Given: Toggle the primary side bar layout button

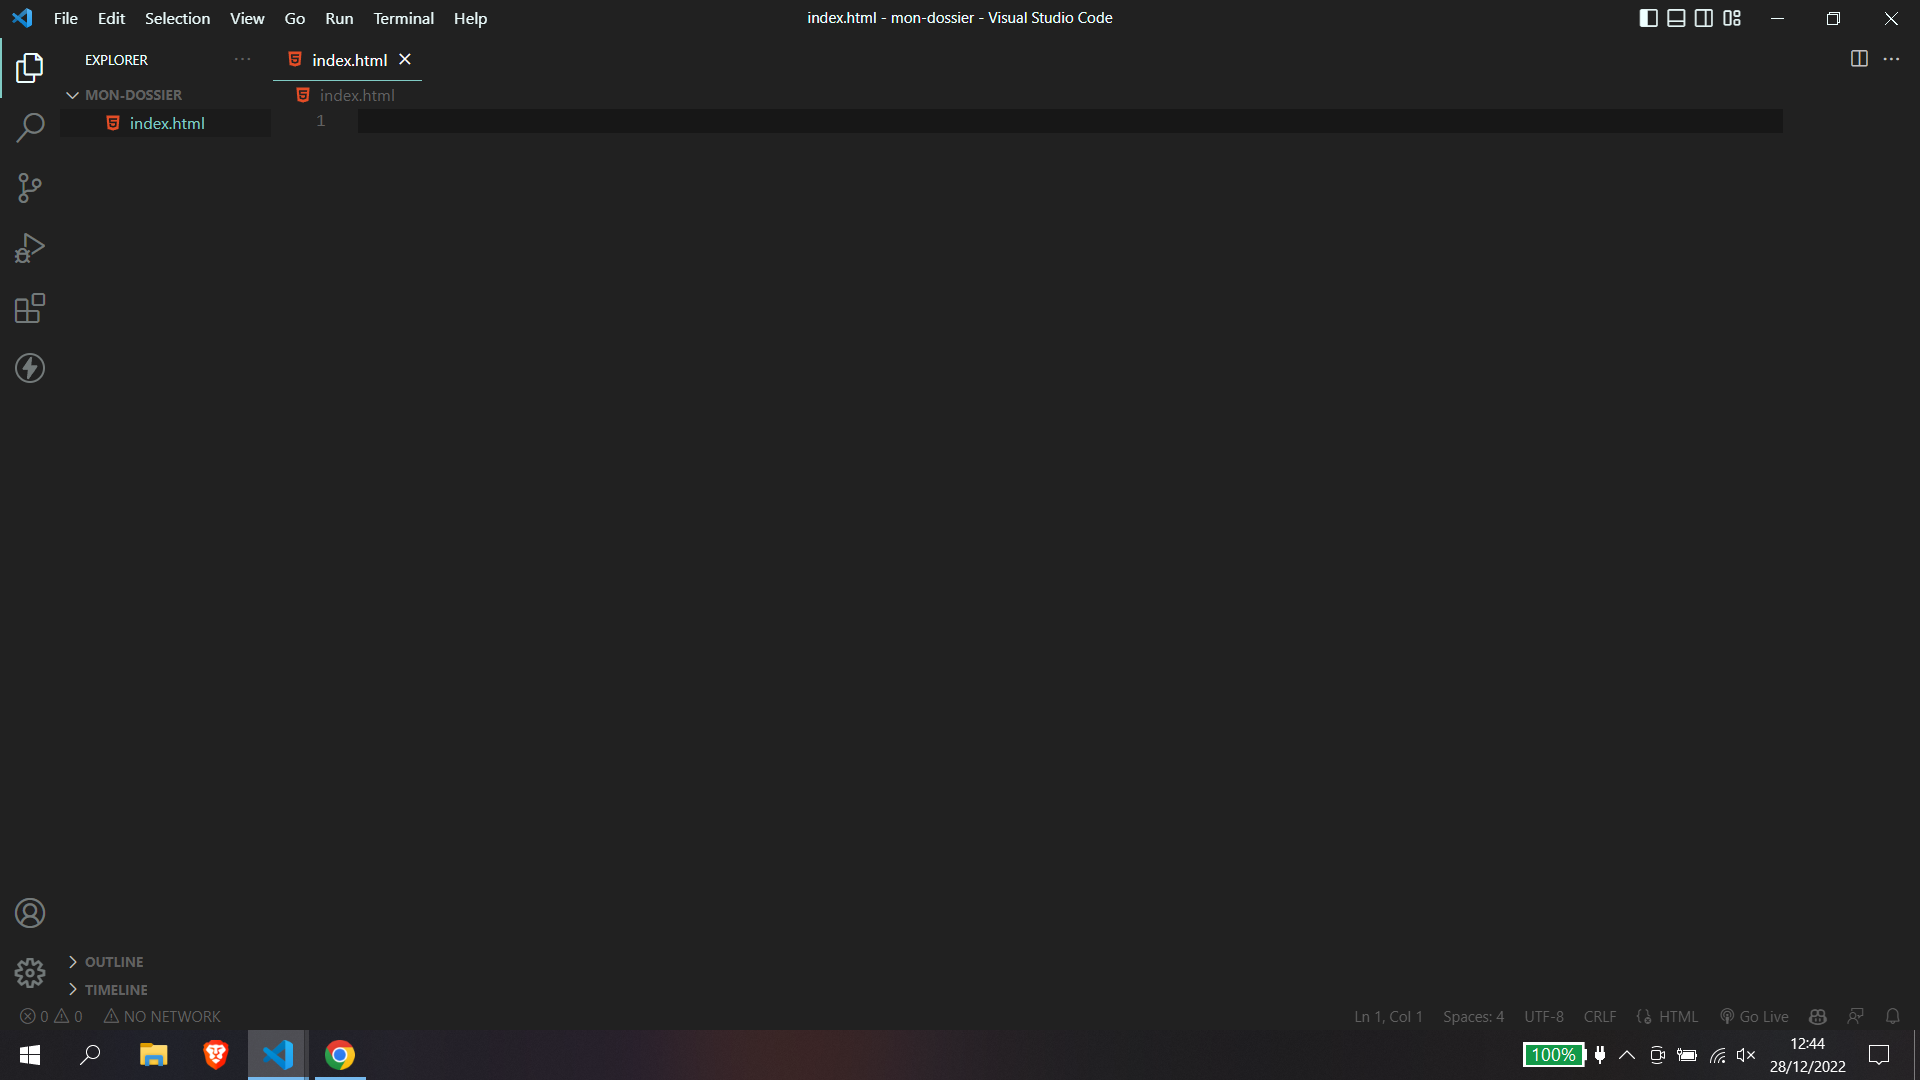Looking at the screenshot, I should pyautogui.click(x=1649, y=18).
